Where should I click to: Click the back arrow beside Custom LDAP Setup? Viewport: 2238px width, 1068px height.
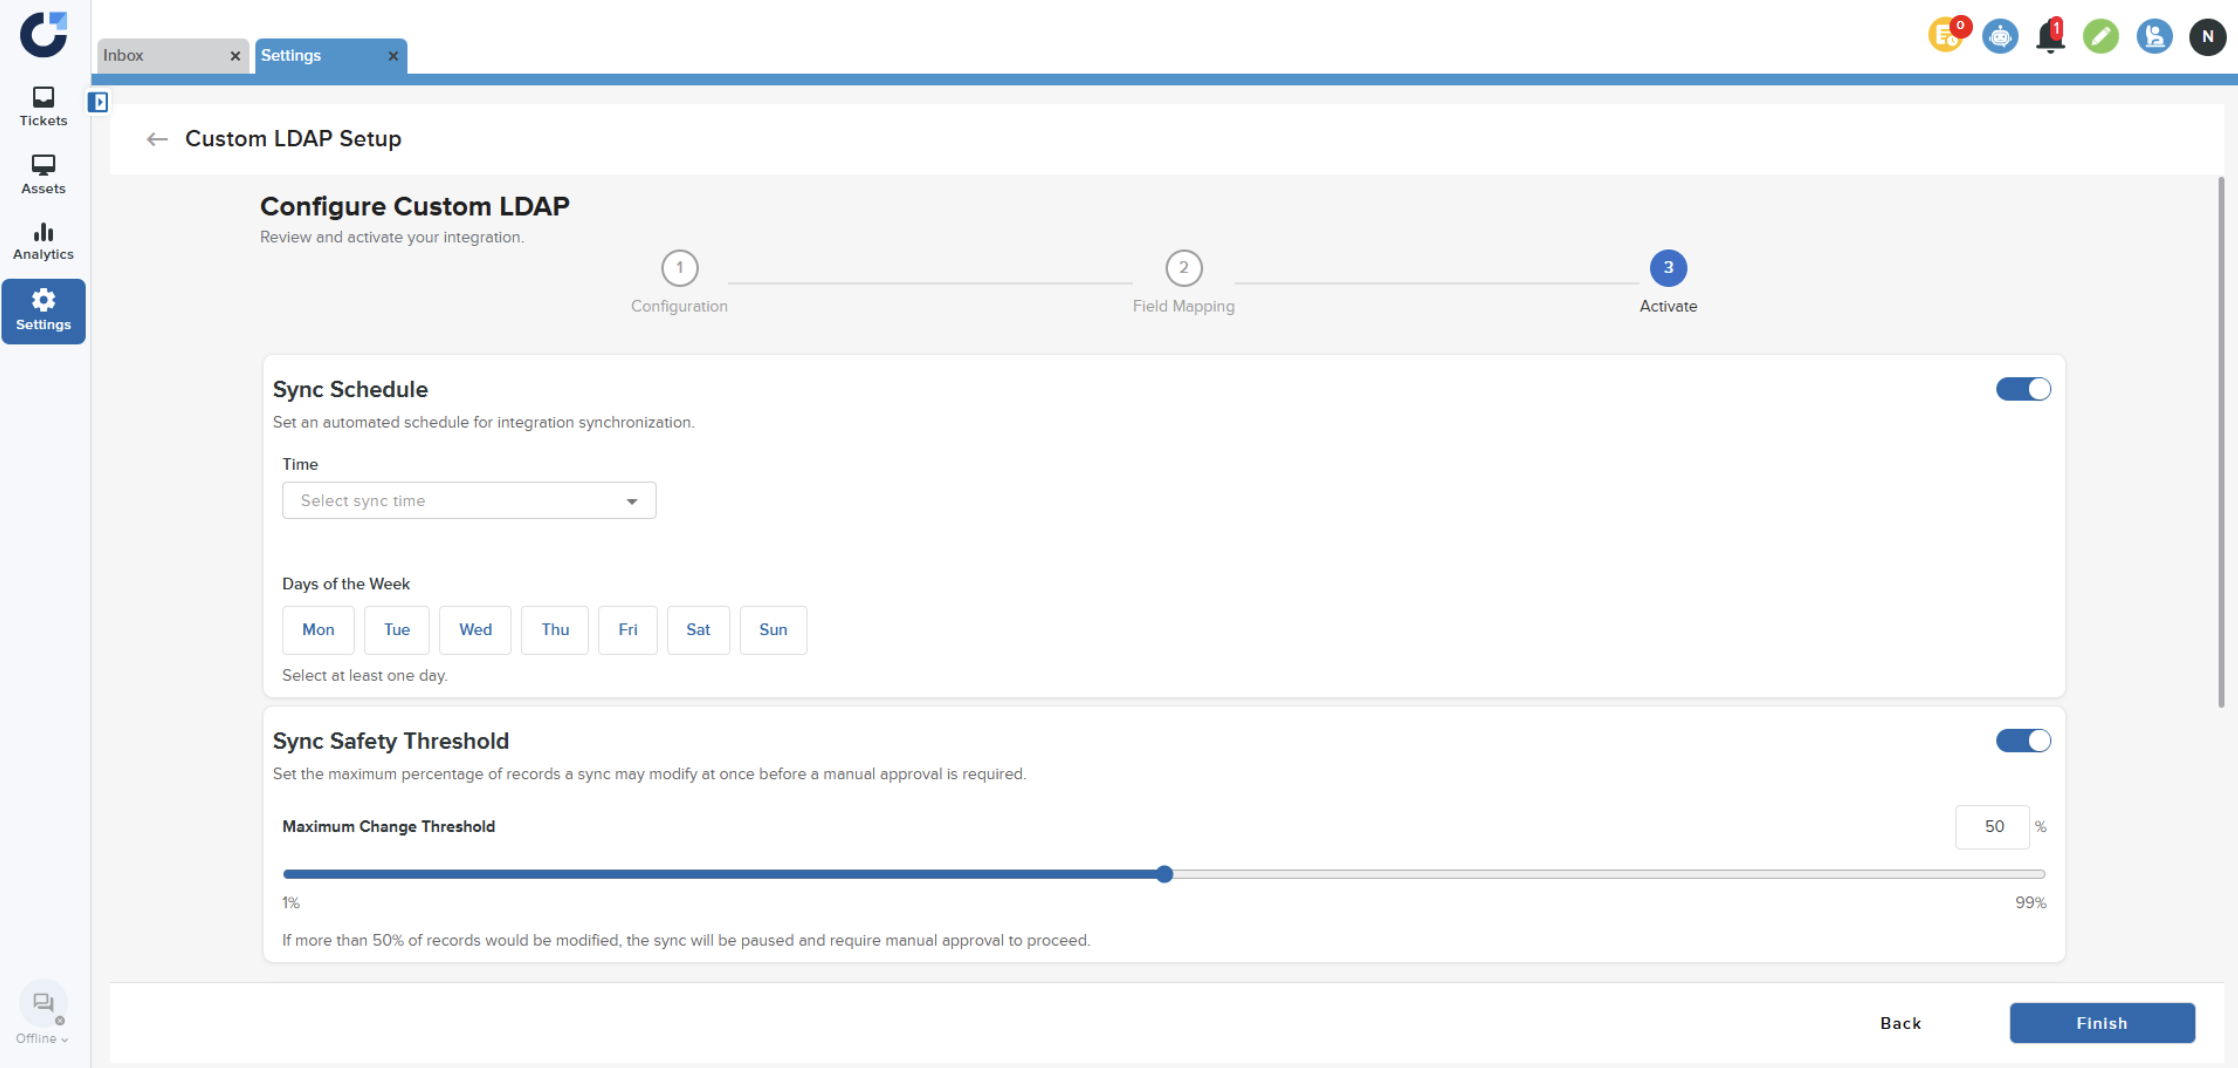[157, 139]
